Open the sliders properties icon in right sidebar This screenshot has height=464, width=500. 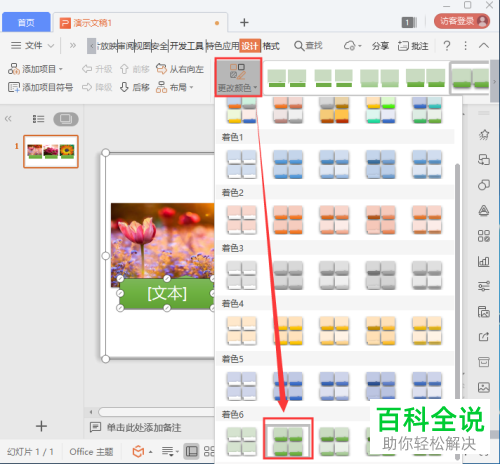point(484,286)
